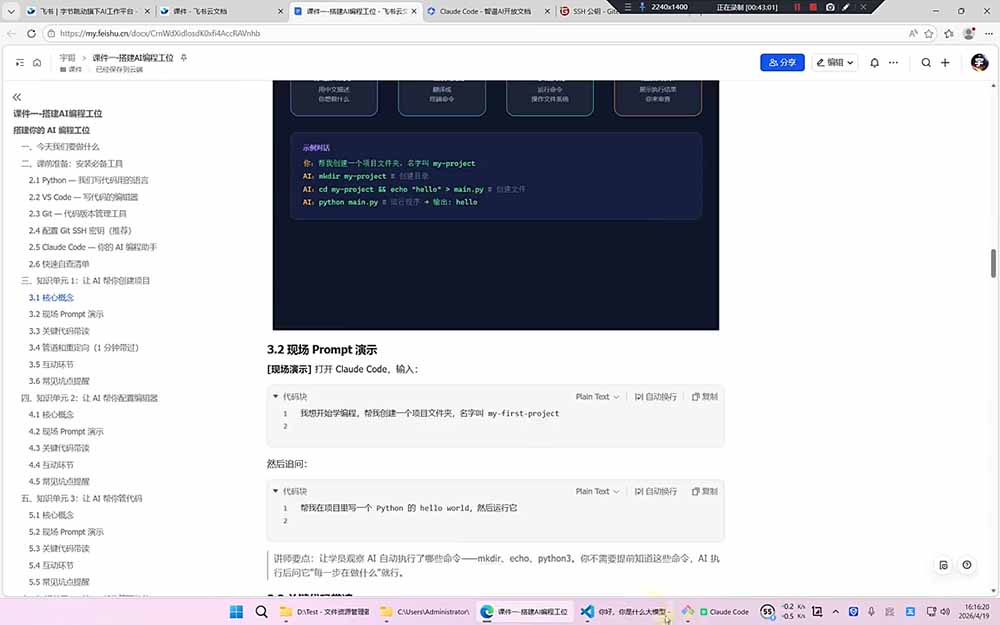Click the dark concept diagram image
The height and width of the screenshot is (625, 1000).
[496, 205]
